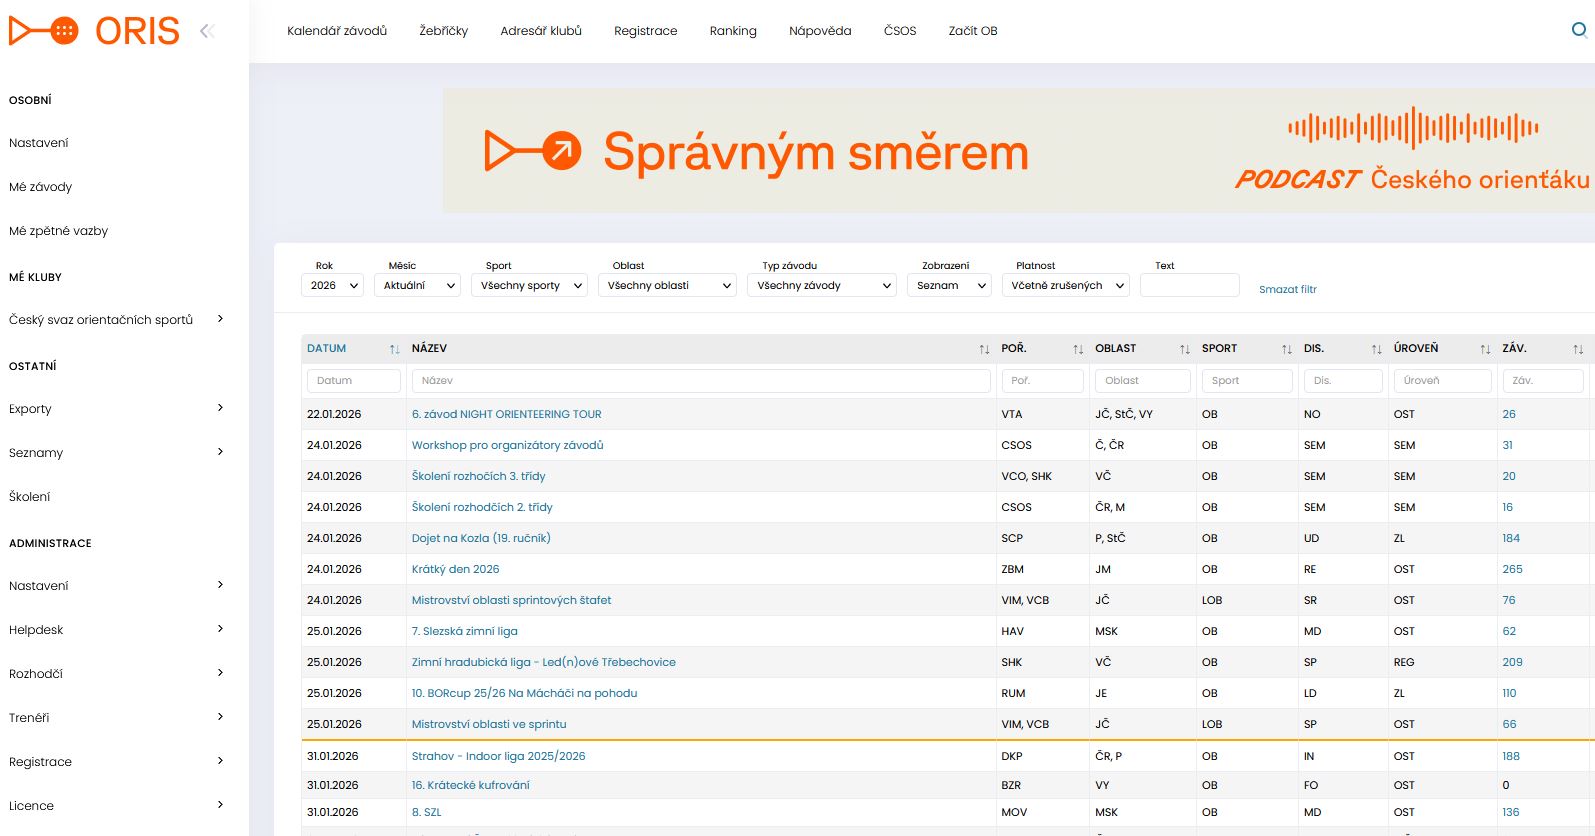
Task: Sort by Poř. column arrows icon
Action: tap(1077, 349)
